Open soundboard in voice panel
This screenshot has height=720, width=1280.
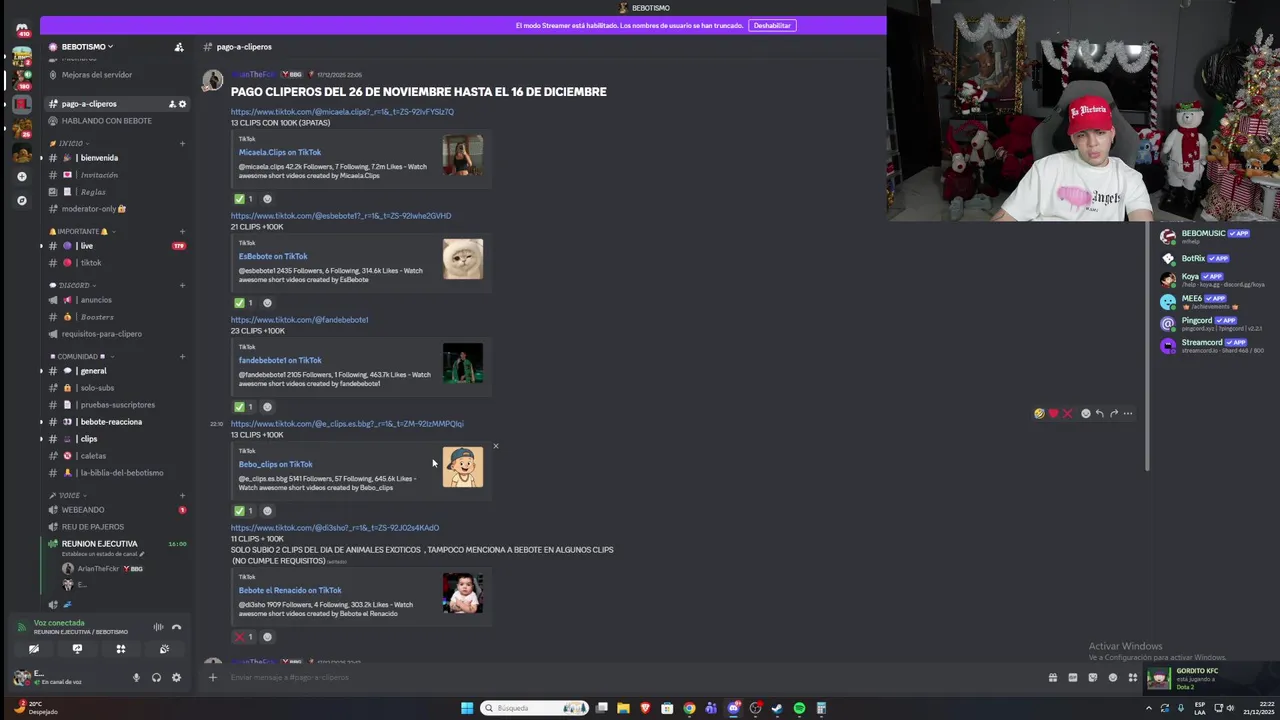point(164,649)
